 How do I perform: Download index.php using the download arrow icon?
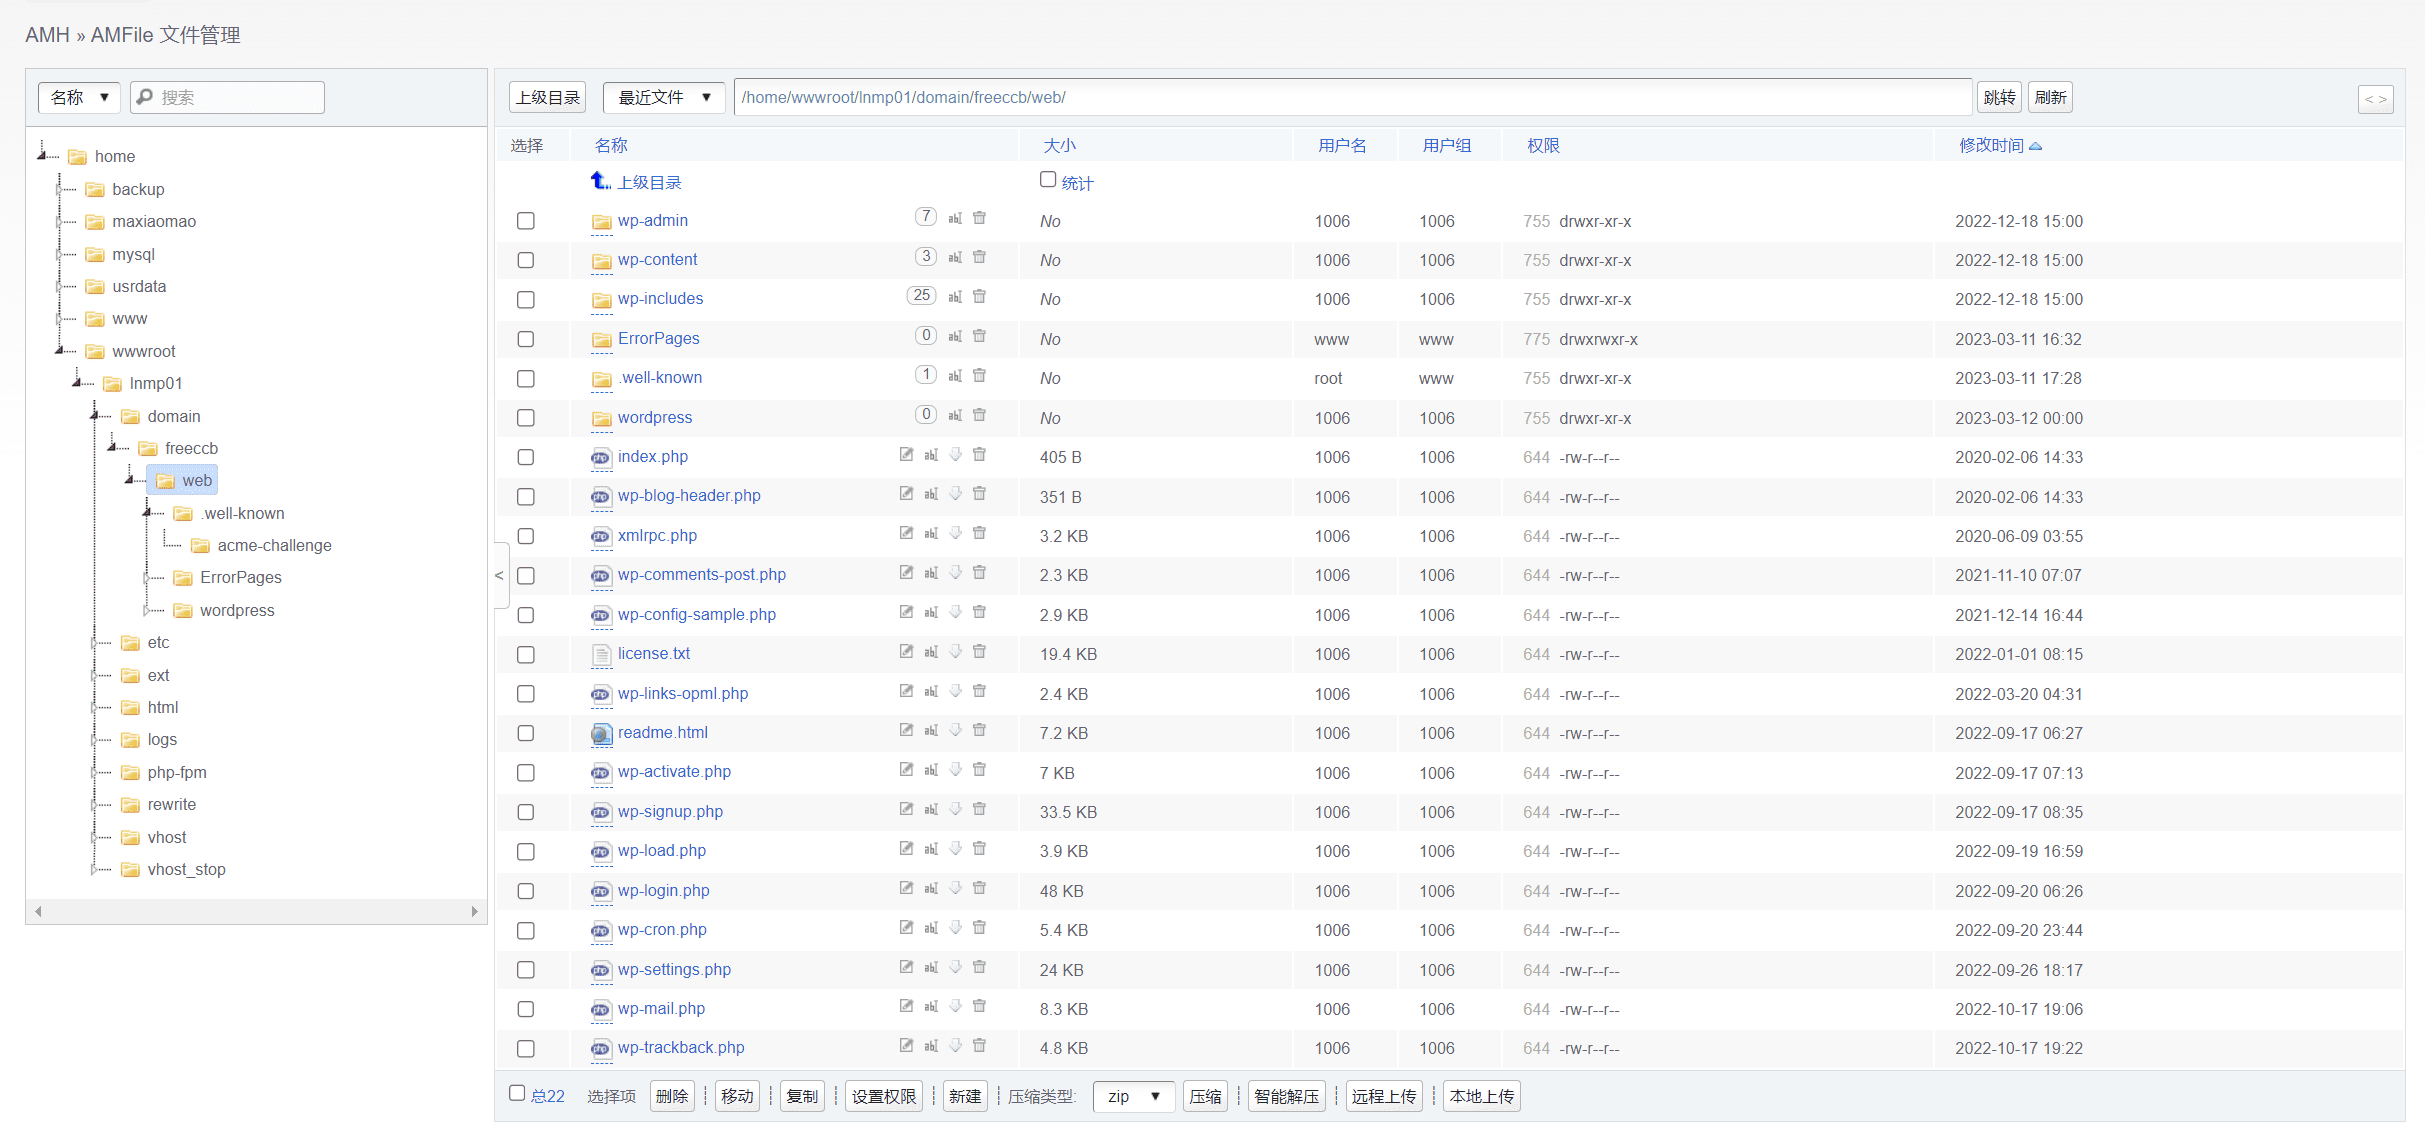(x=956, y=455)
